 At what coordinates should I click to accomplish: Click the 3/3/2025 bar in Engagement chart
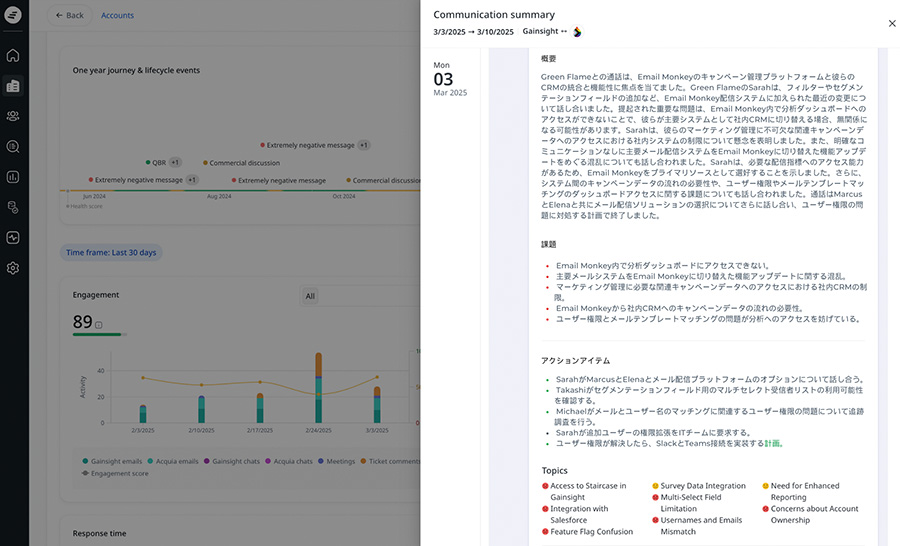click(x=377, y=405)
